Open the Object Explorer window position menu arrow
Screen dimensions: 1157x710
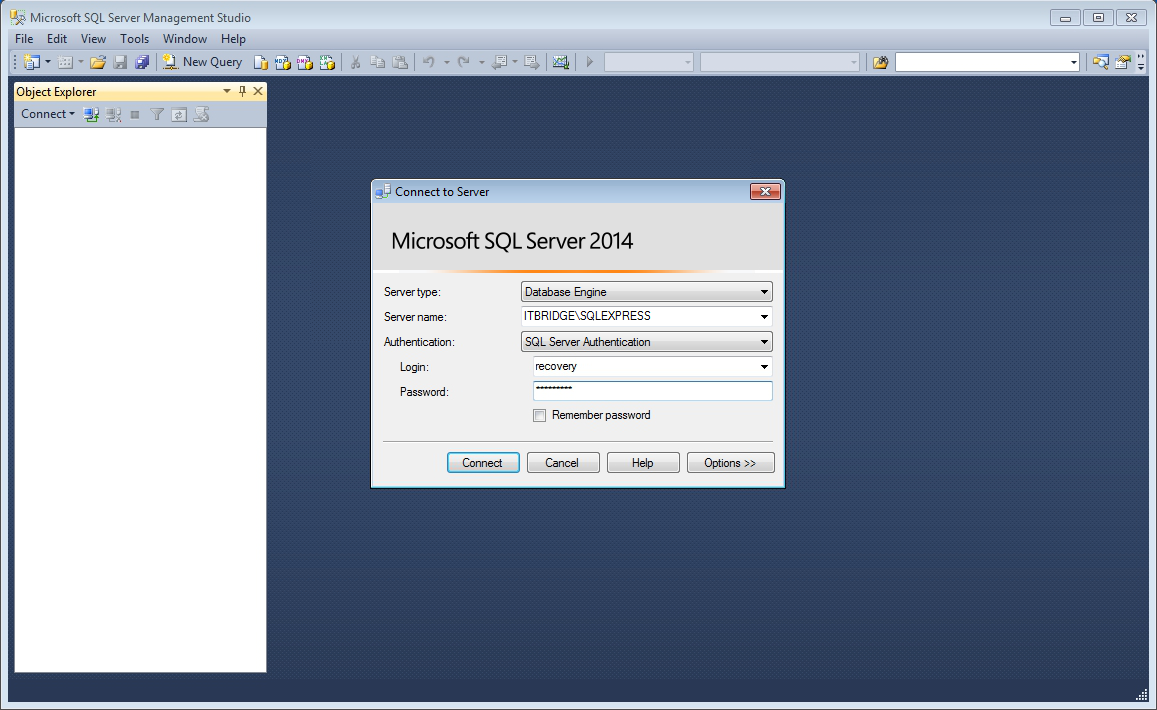pos(227,91)
